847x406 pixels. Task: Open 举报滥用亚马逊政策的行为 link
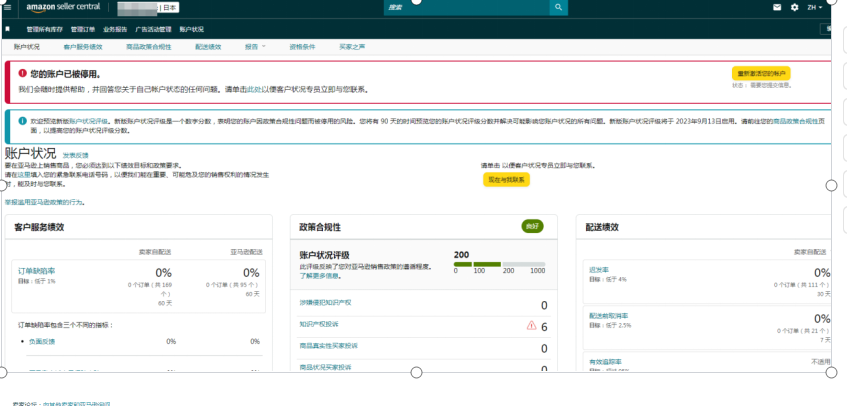click(x=44, y=202)
